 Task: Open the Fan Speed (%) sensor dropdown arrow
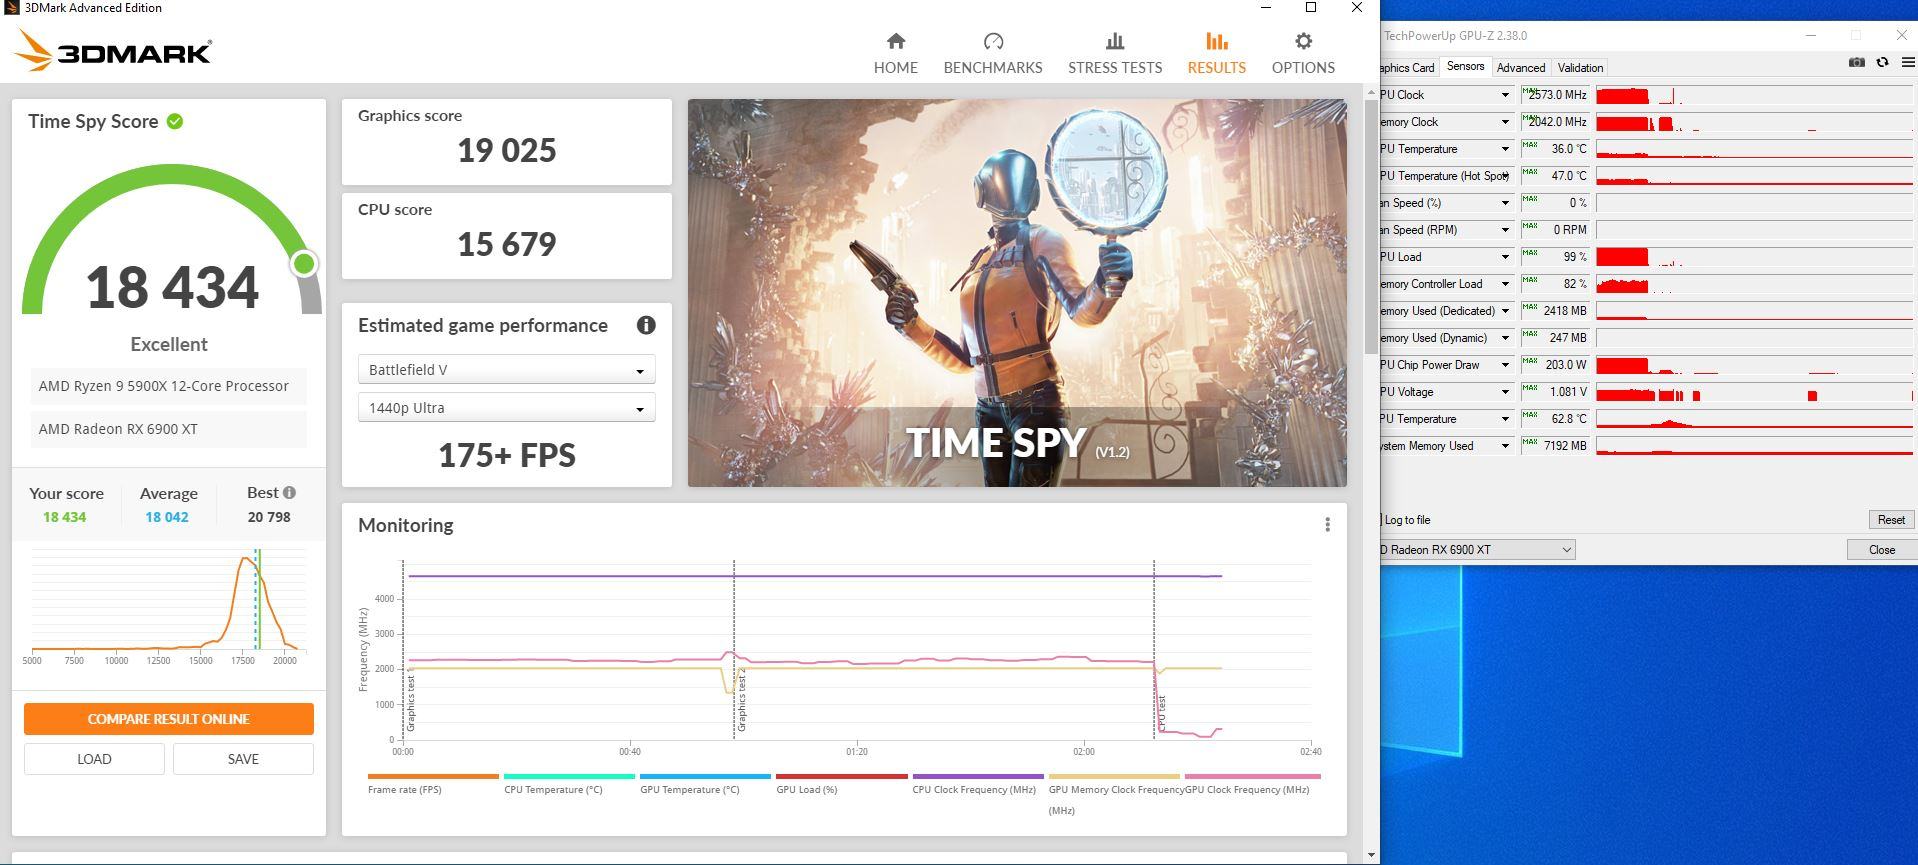tap(1504, 203)
